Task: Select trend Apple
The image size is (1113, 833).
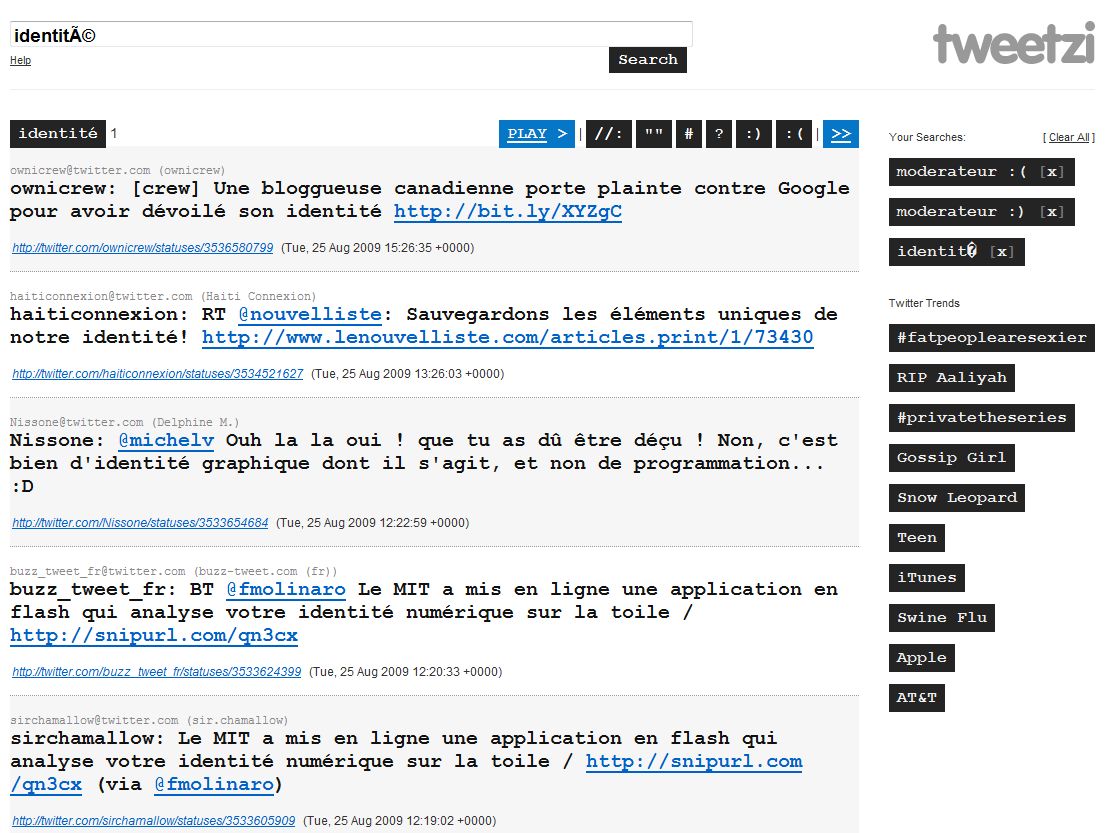Action: click(x=921, y=658)
